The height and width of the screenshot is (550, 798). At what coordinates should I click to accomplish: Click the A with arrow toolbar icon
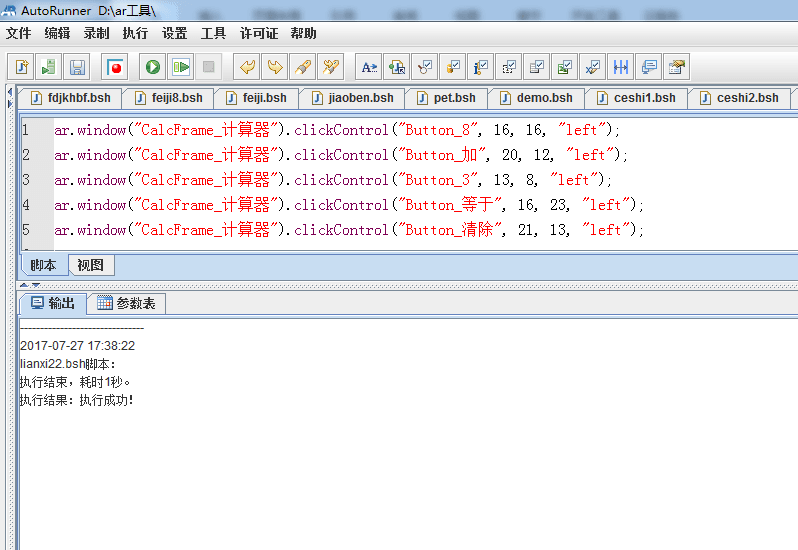[x=369, y=67]
